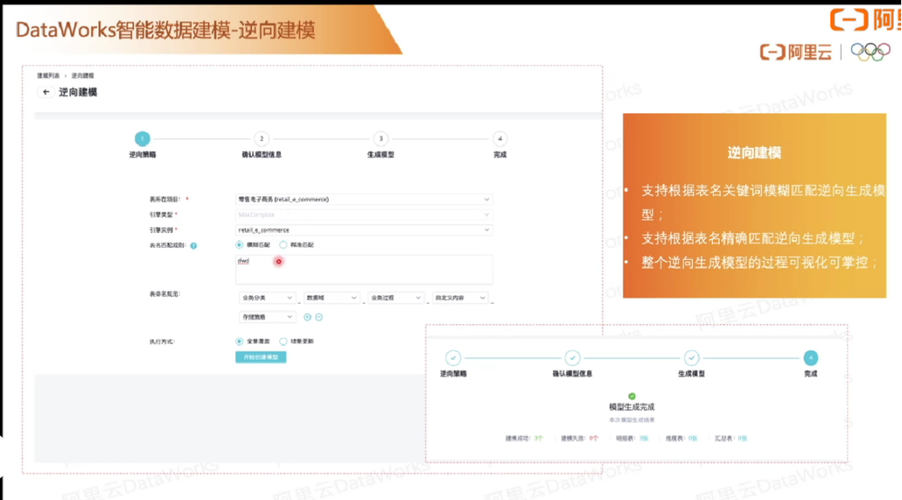The image size is (902, 500).
Task: Open the 自定义内容 naming dropdown
Action: coord(460,297)
